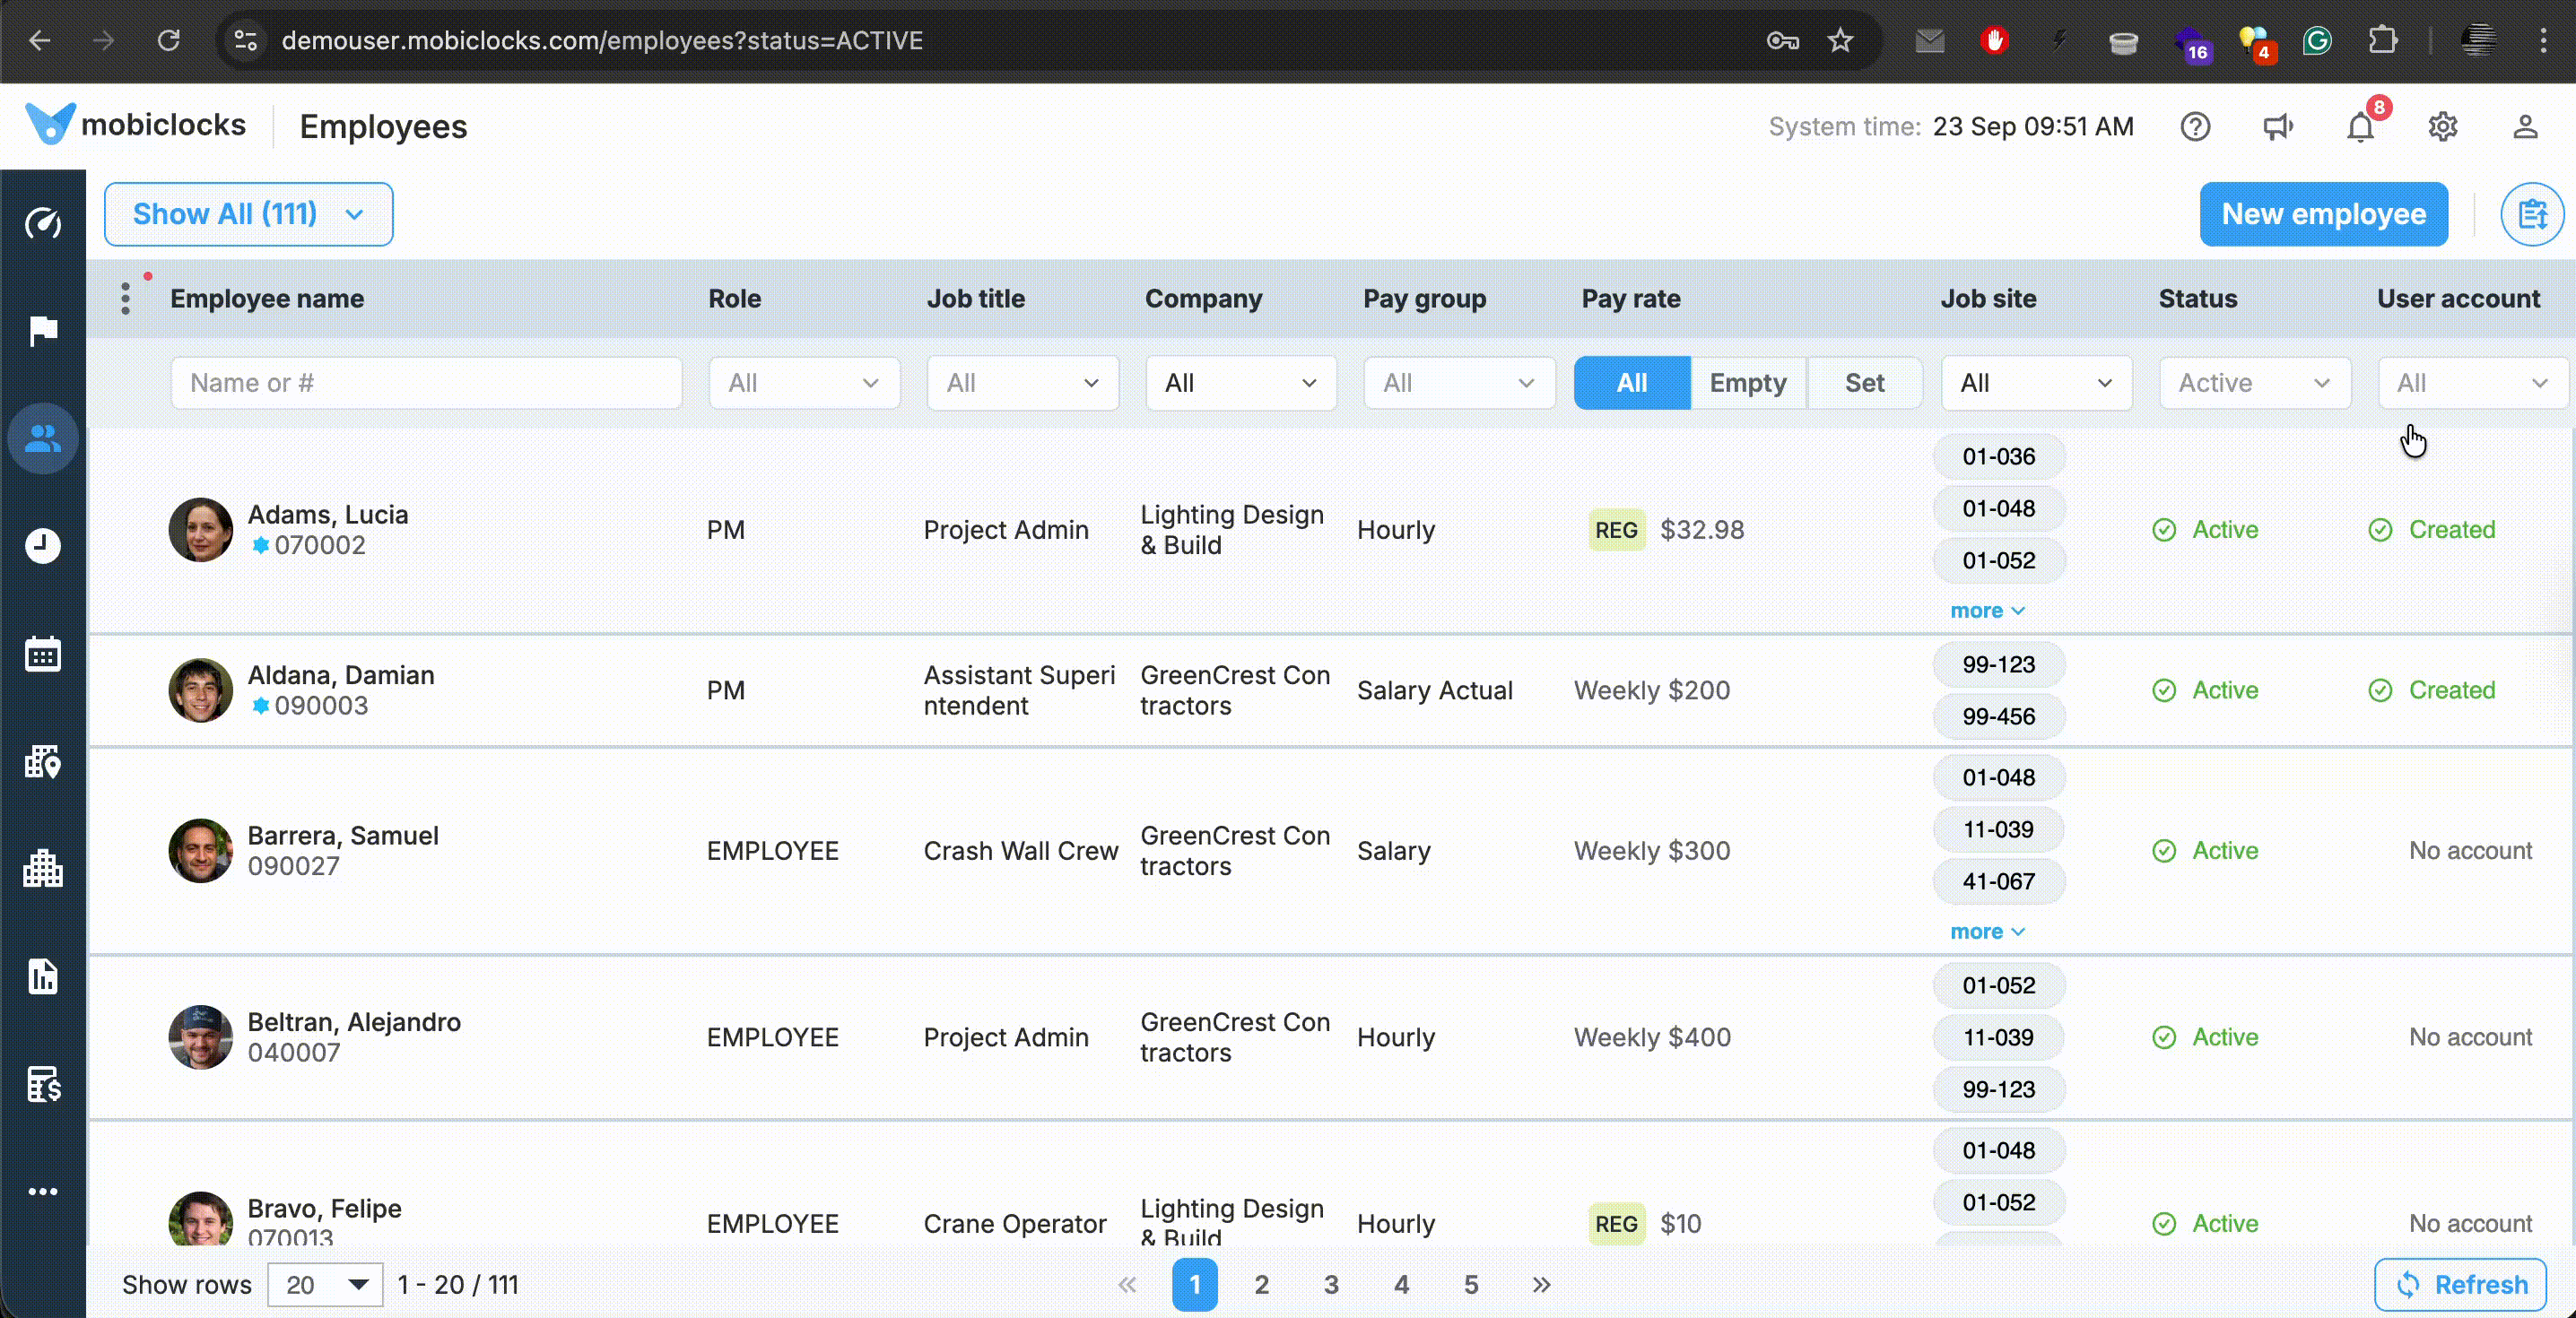Click the help question mark icon

click(x=2195, y=127)
